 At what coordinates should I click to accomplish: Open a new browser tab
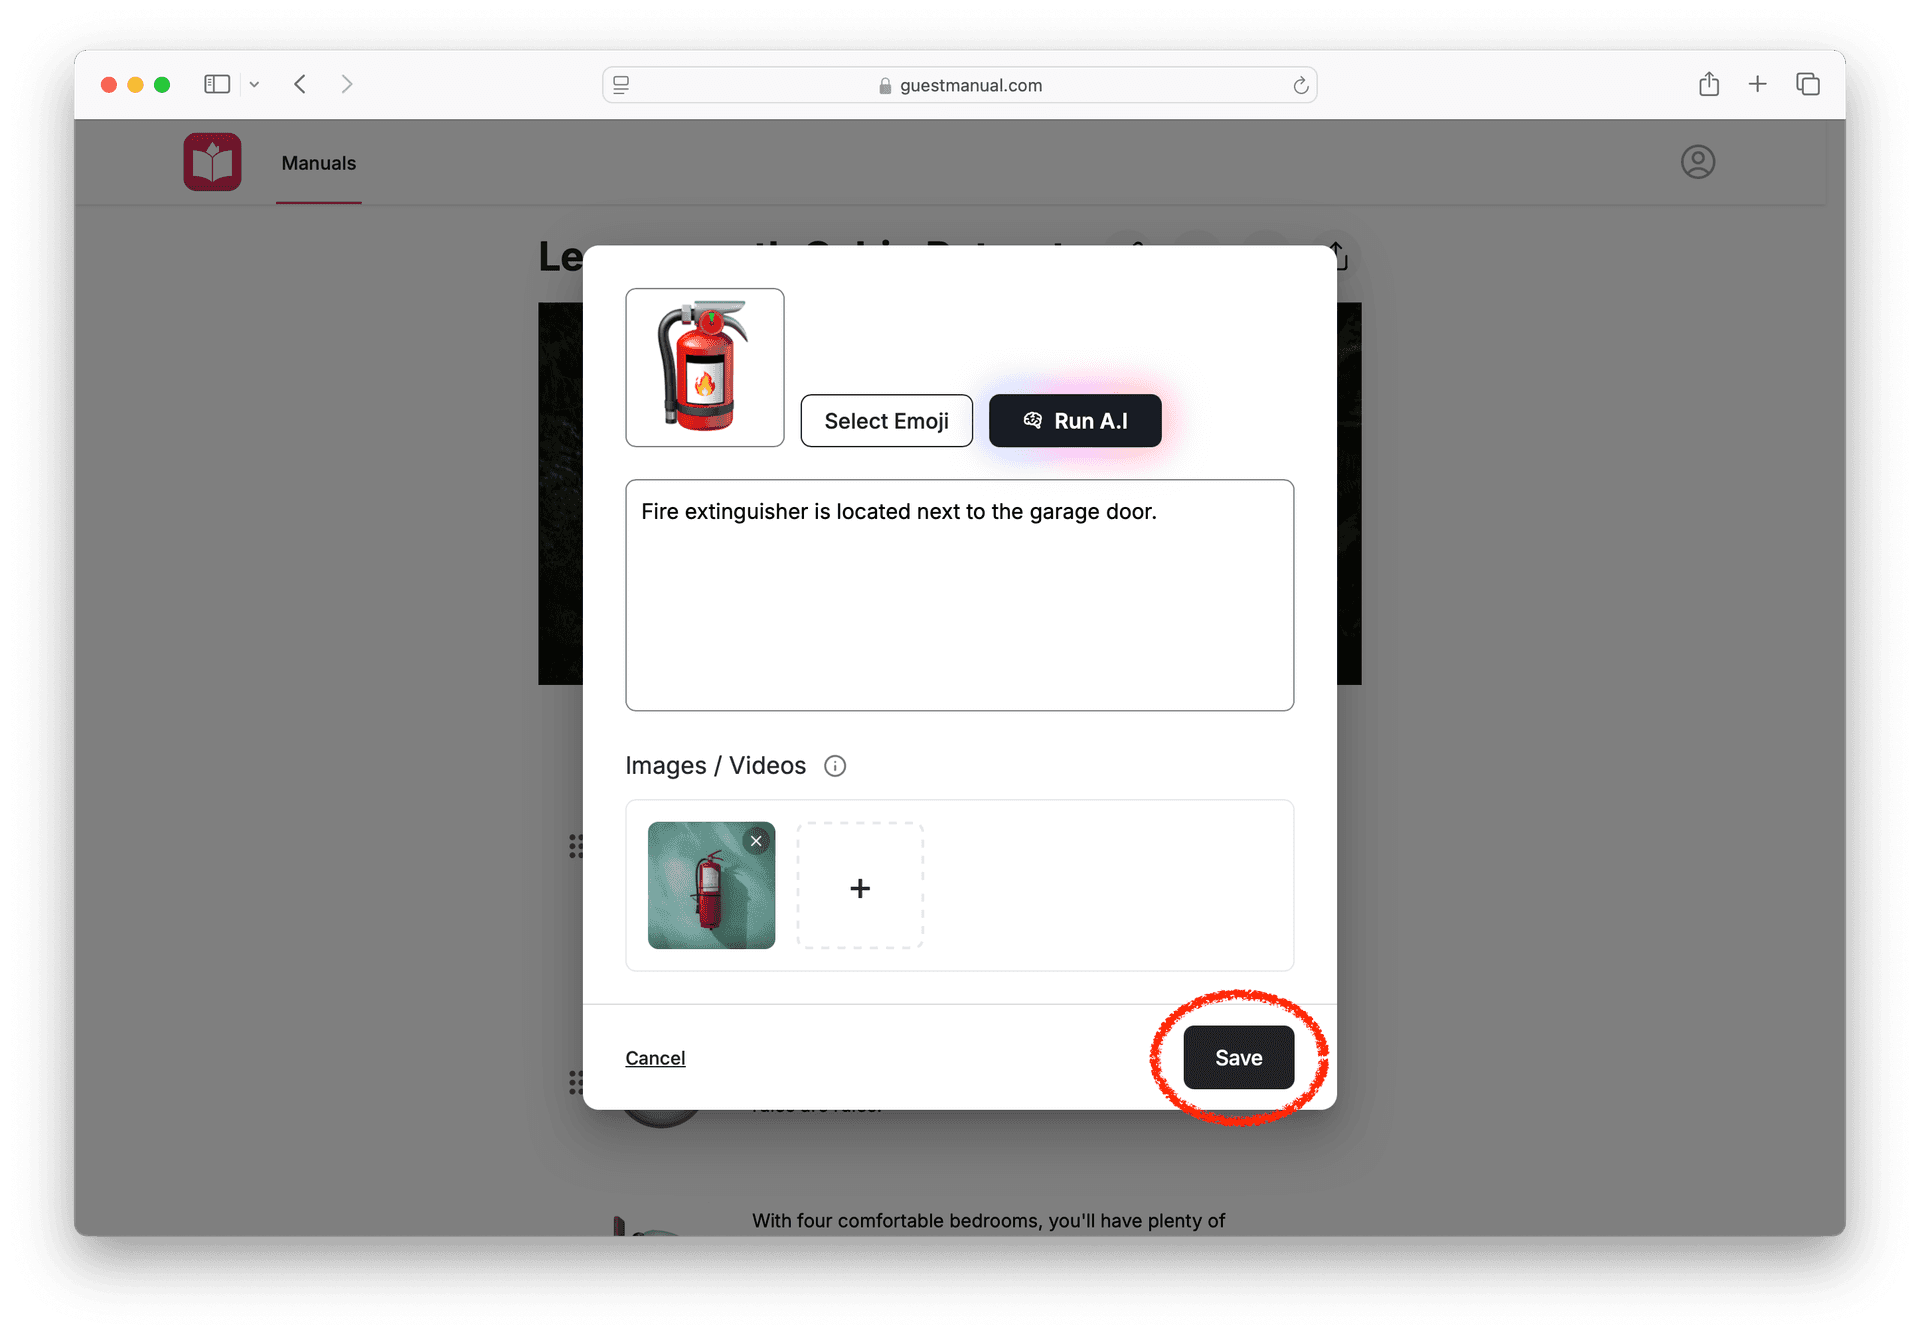coord(1757,84)
